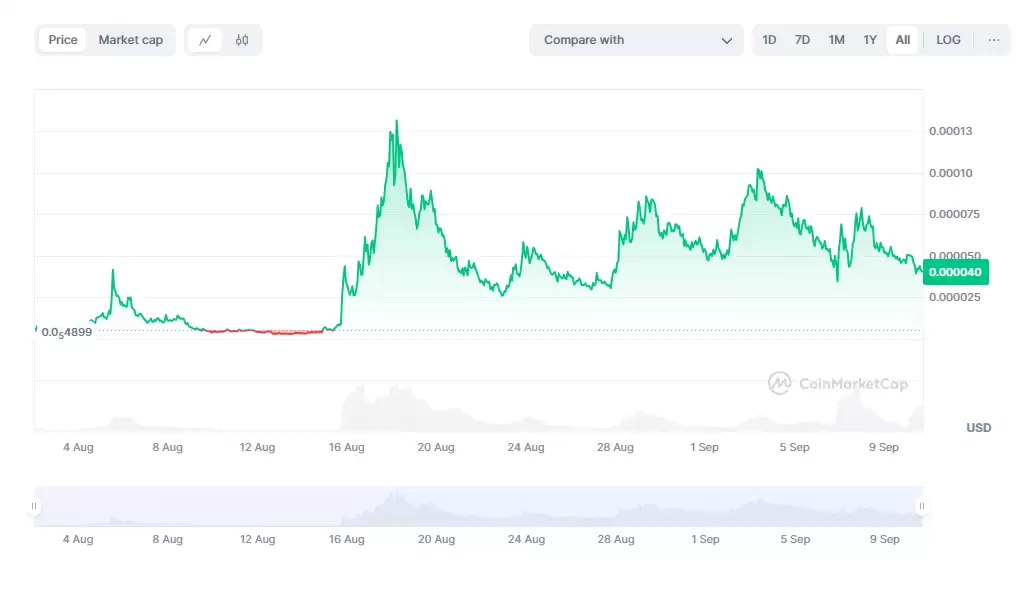The image size is (1030, 596).
Task: Expand the Compare with dropdown
Action: [636, 40]
